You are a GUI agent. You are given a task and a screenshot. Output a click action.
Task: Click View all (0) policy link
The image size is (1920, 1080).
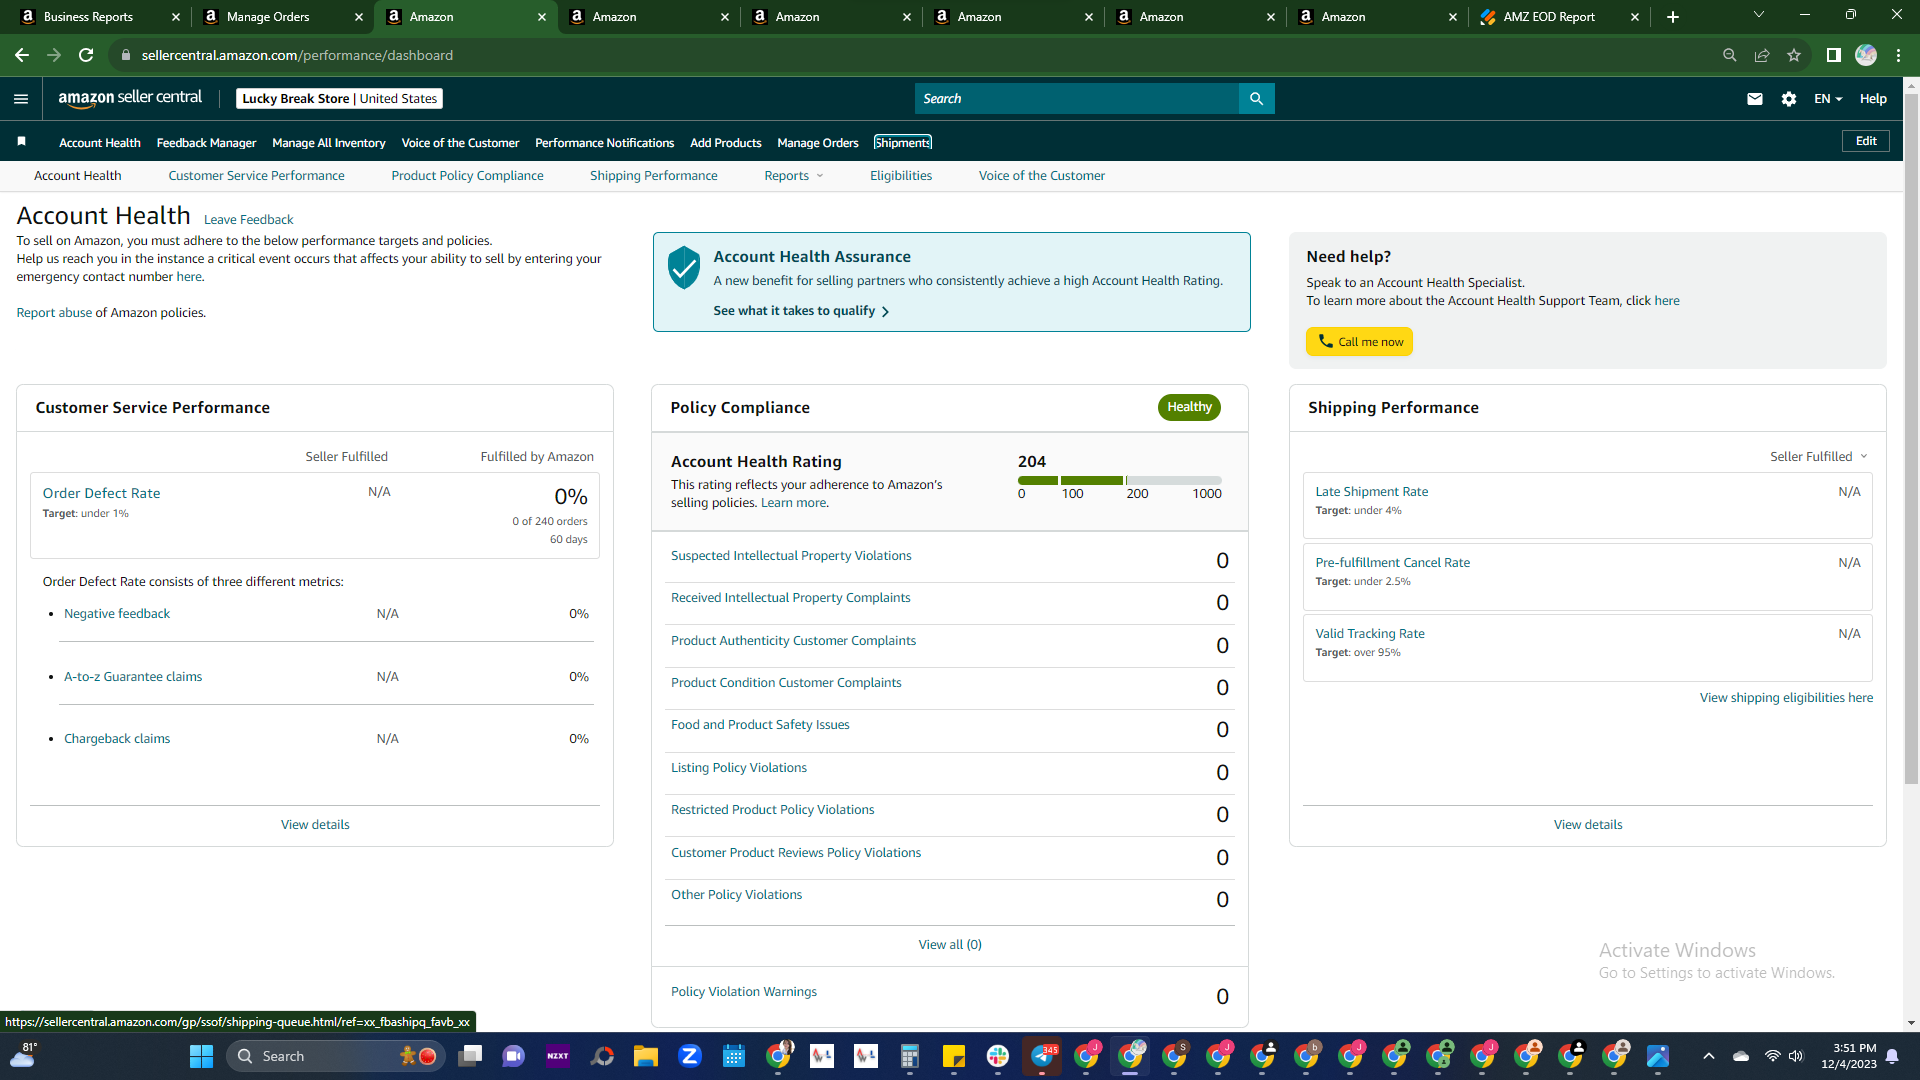(x=950, y=945)
